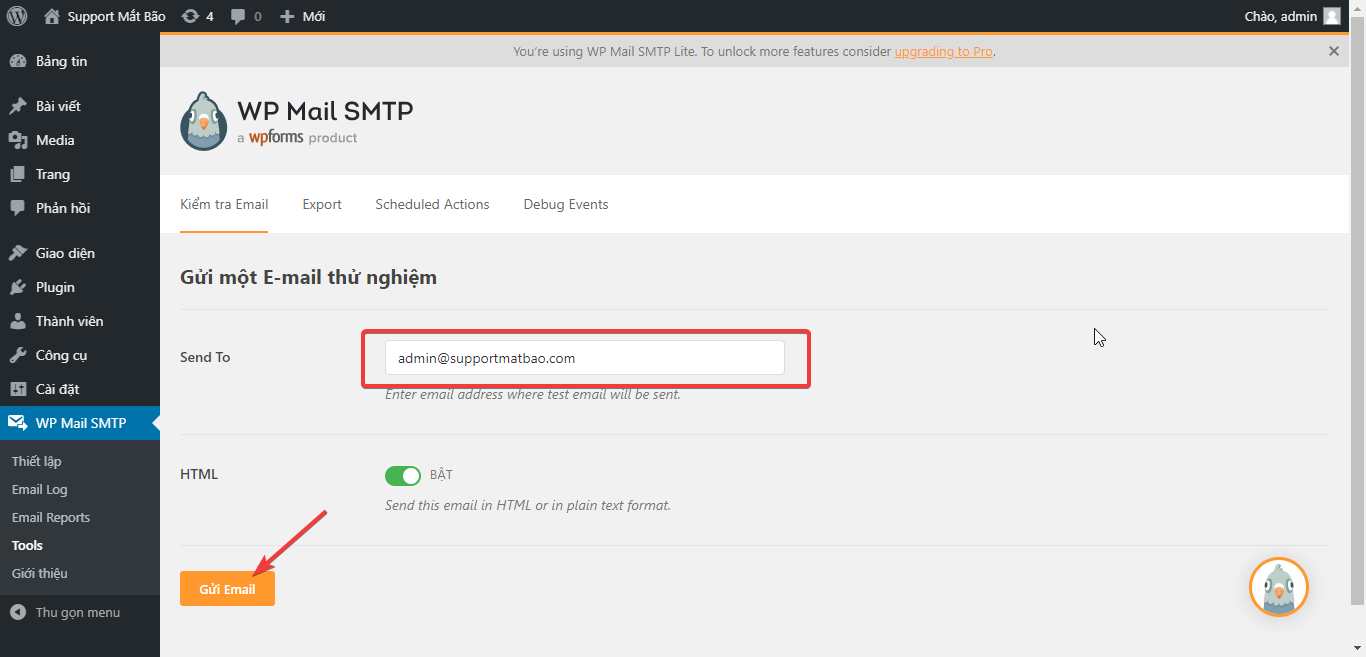Open the Mới new content menu
Viewport: 1366px width, 657px height.
point(303,16)
